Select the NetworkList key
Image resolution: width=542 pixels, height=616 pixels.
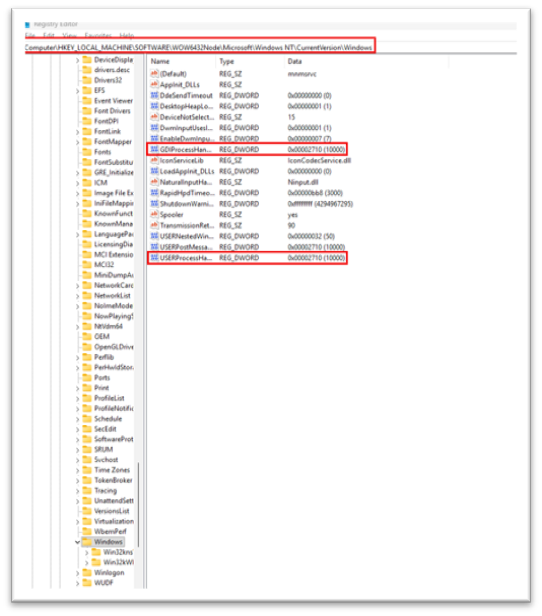[x=112, y=295]
